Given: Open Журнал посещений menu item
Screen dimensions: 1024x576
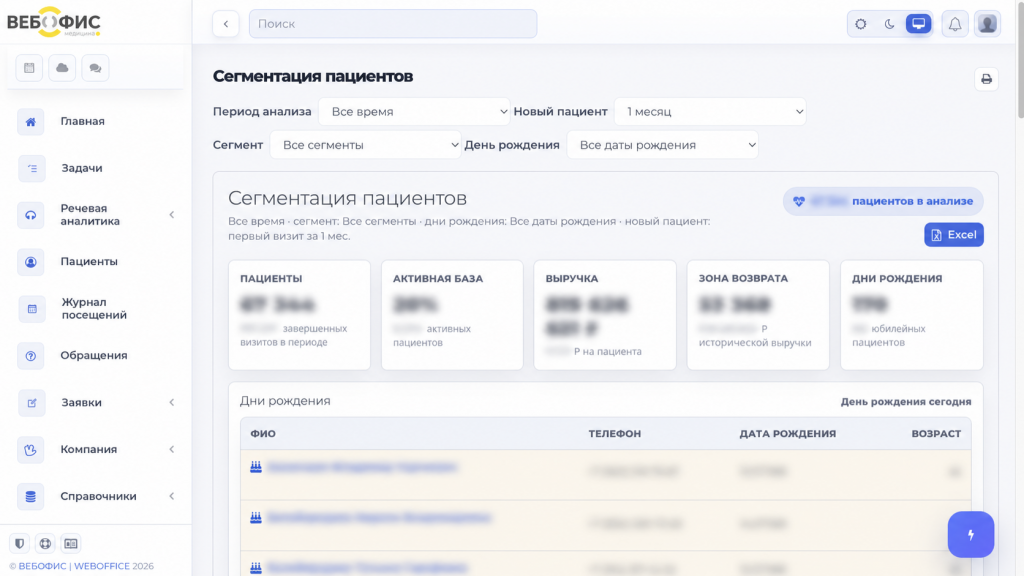Looking at the screenshot, I should (96, 309).
